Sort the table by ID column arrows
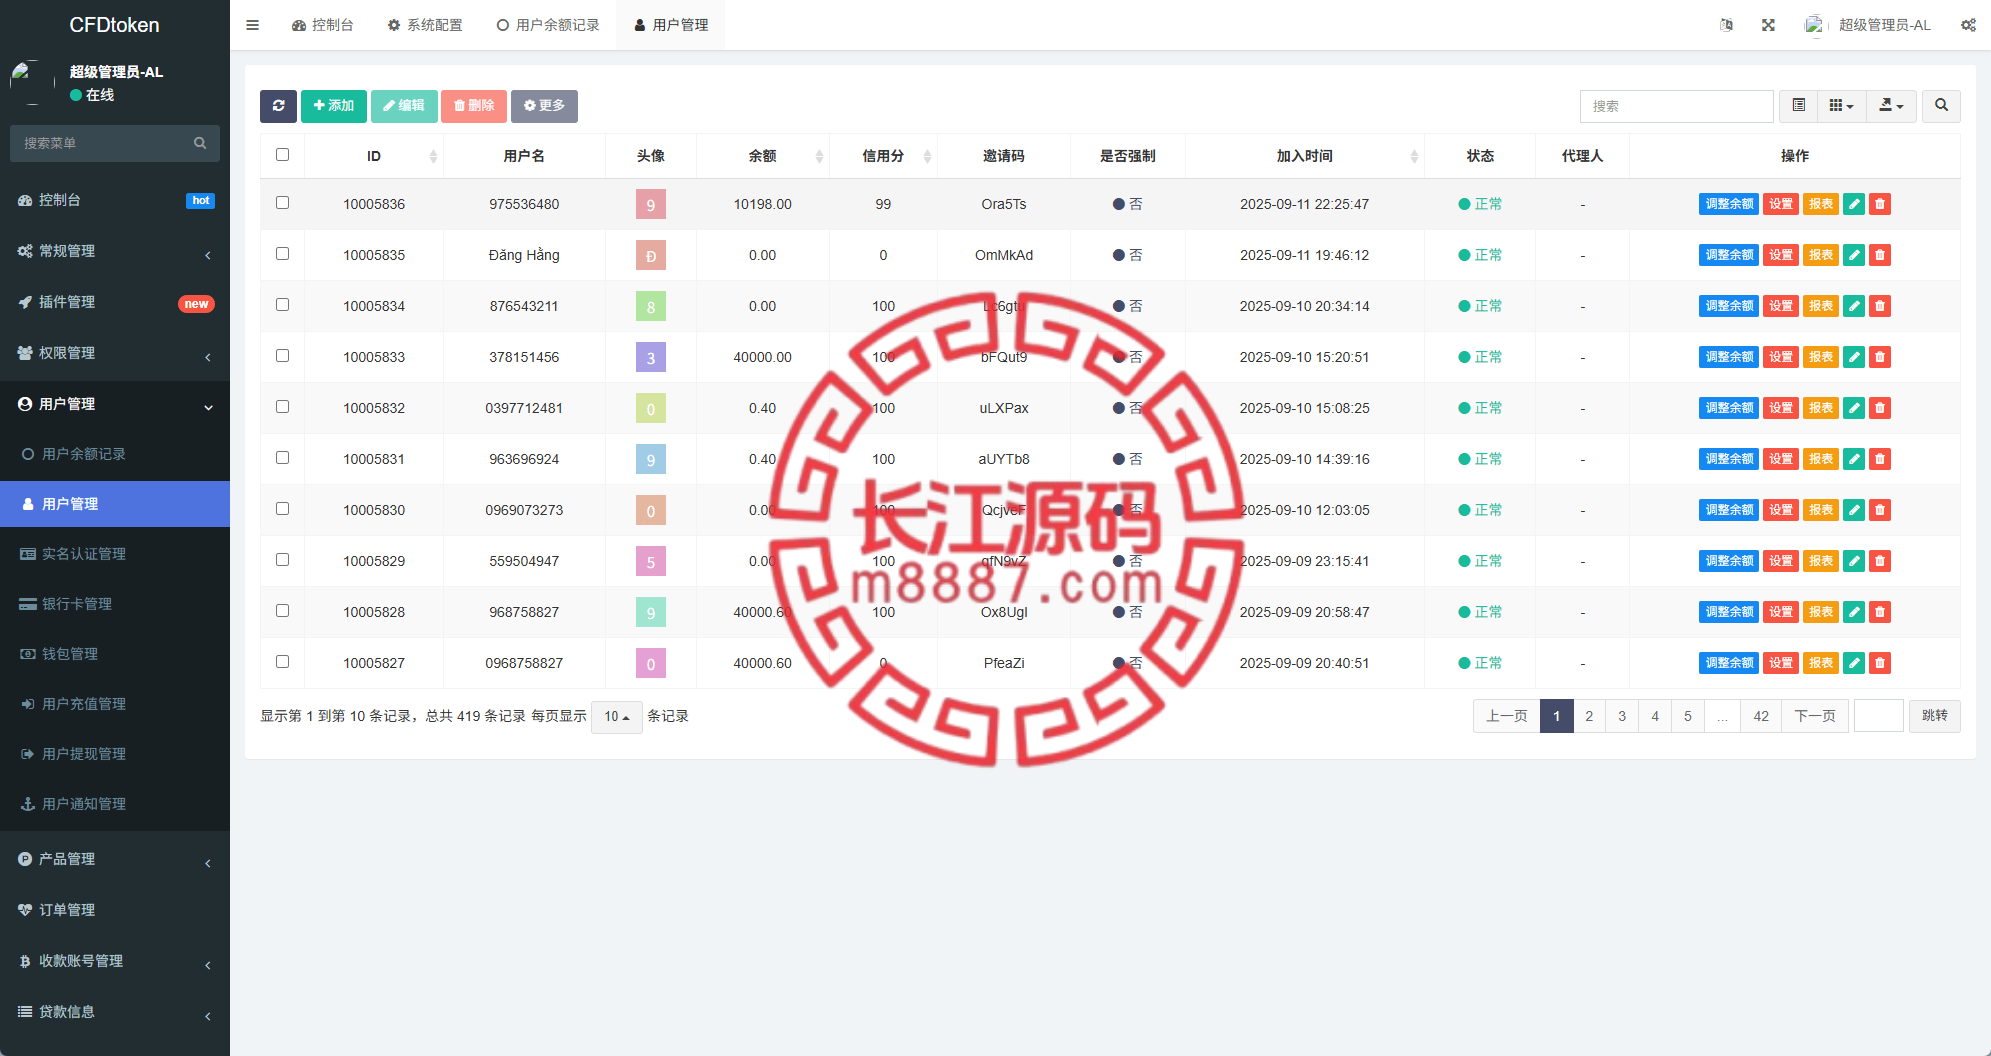This screenshot has height=1056, width=1991. click(433, 156)
